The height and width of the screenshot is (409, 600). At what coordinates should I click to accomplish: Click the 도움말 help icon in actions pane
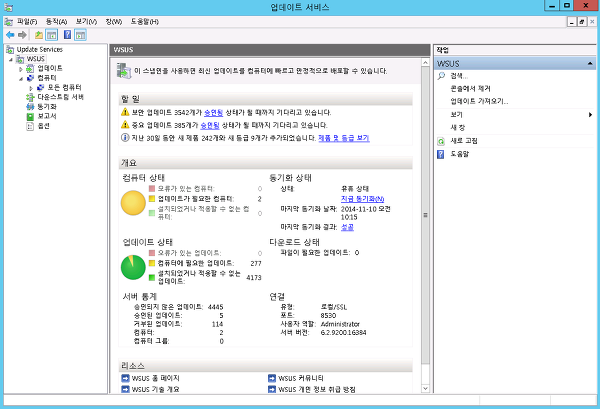pyautogui.click(x=441, y=154)
